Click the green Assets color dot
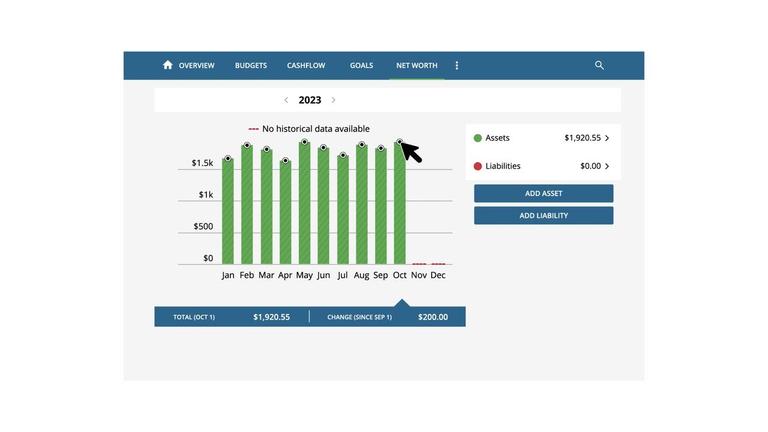 point(478,138)
